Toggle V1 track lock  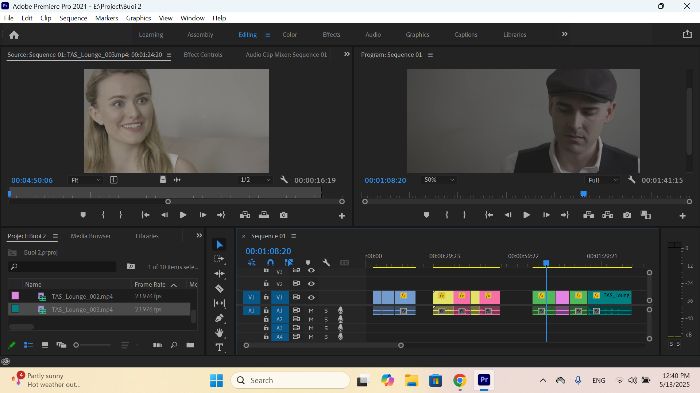tap(266, 297)
